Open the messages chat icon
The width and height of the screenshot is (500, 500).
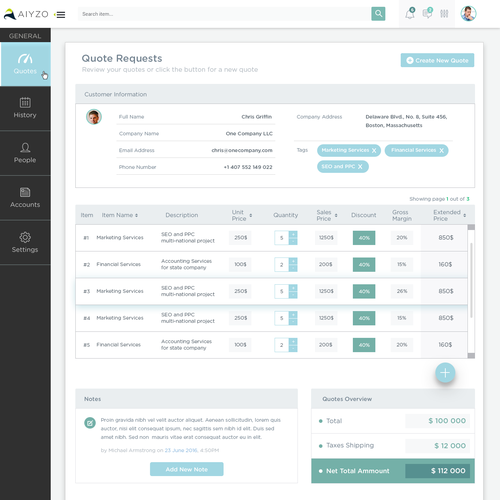coord(427,14)
